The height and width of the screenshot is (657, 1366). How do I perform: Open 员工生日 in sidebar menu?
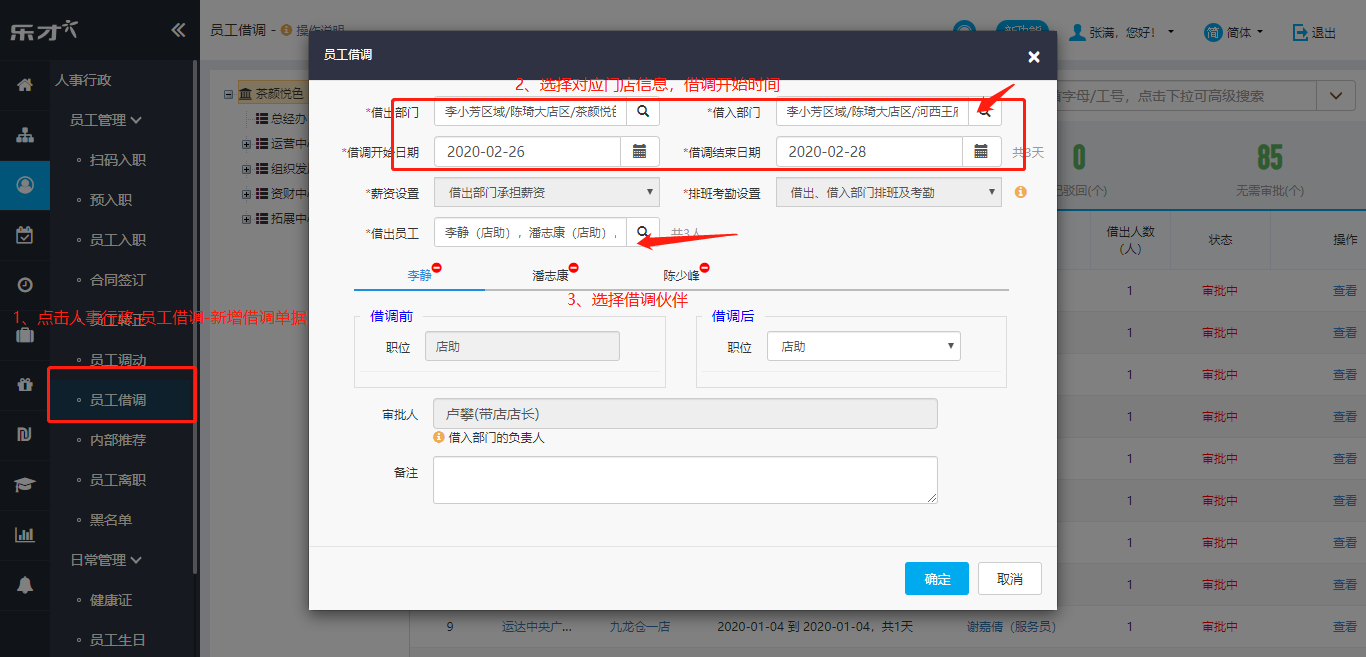117,640
